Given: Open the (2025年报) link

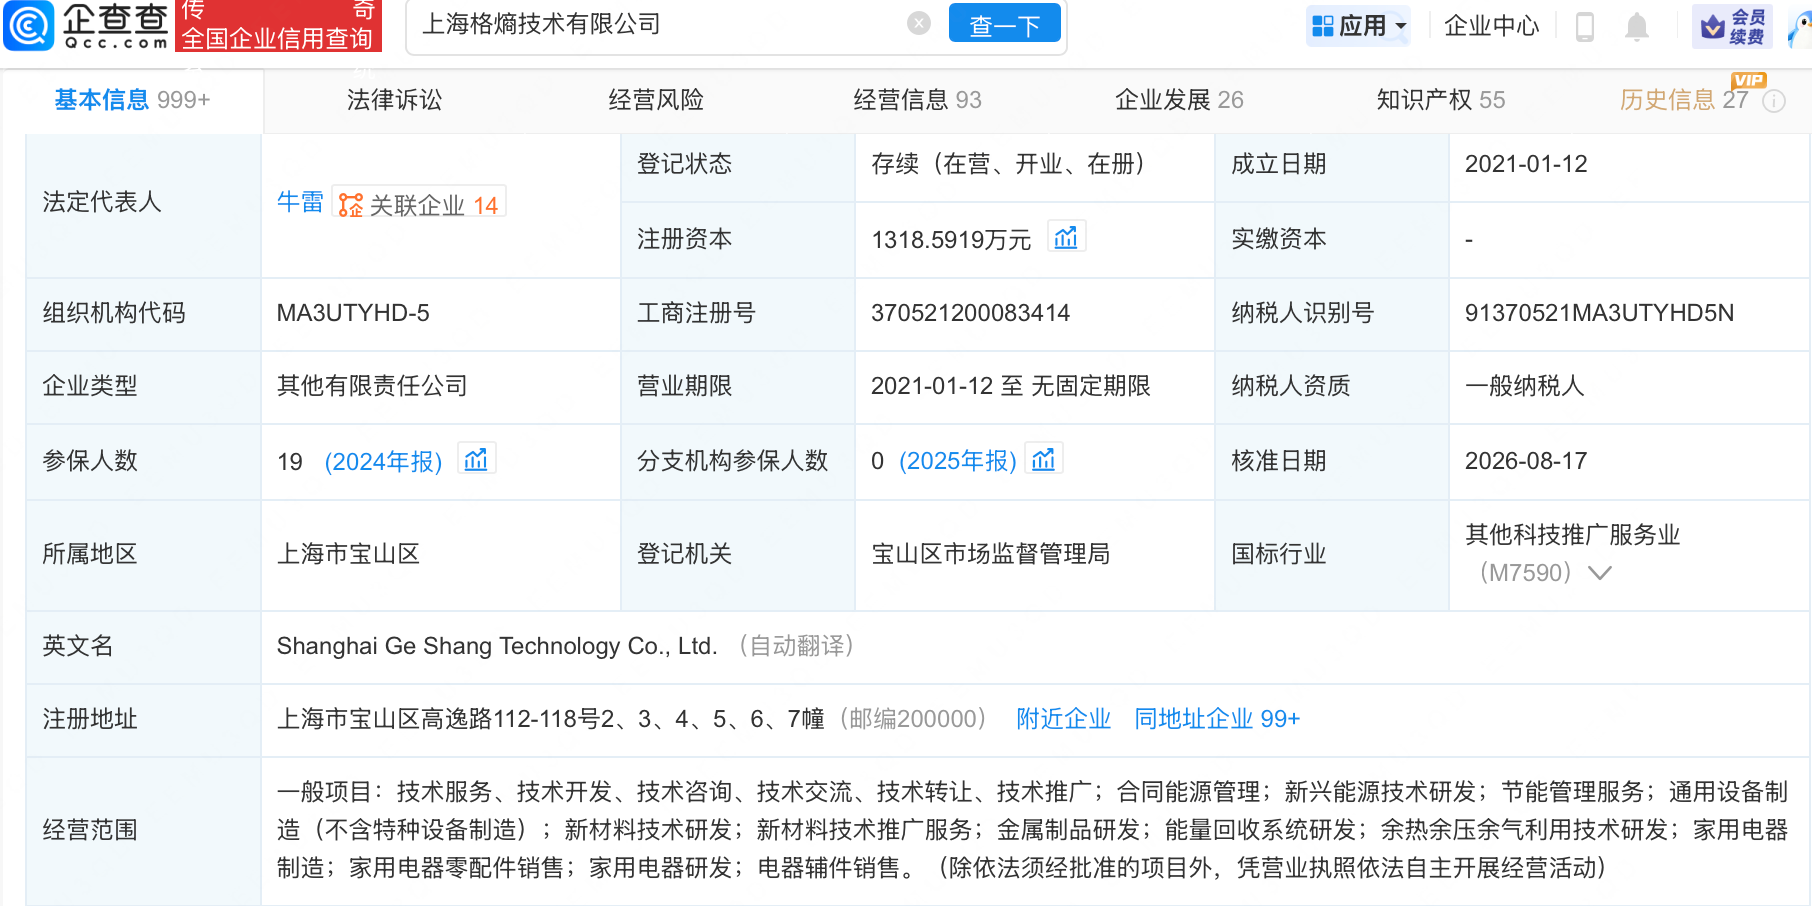Looking at the screenshot, I should tap(957, 461).
